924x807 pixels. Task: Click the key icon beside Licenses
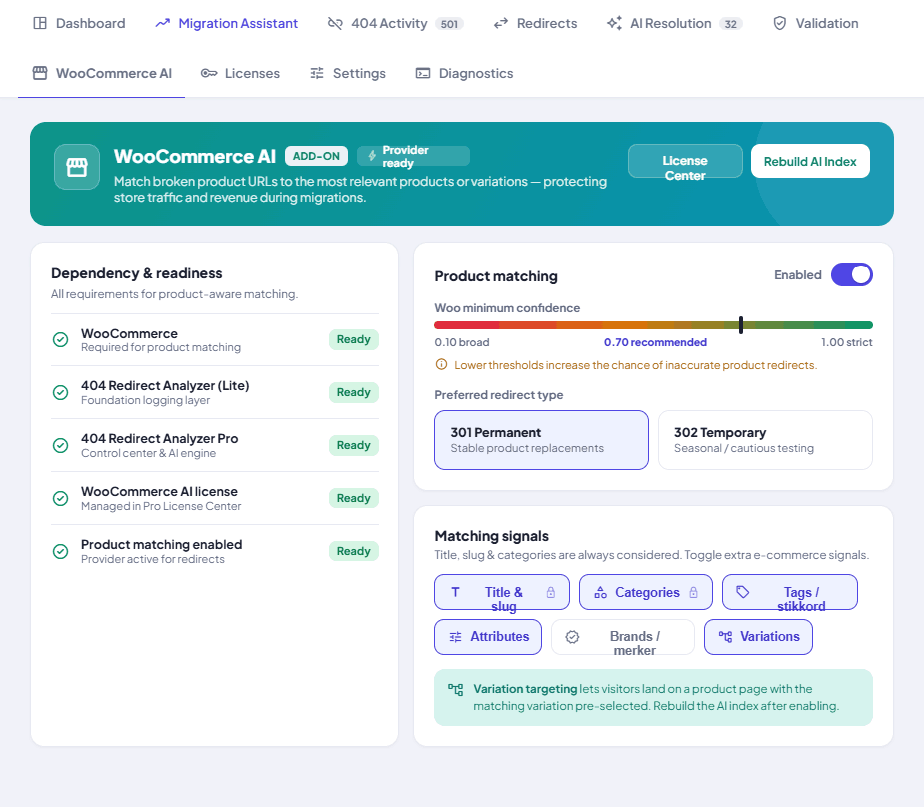tap(209, 74)
